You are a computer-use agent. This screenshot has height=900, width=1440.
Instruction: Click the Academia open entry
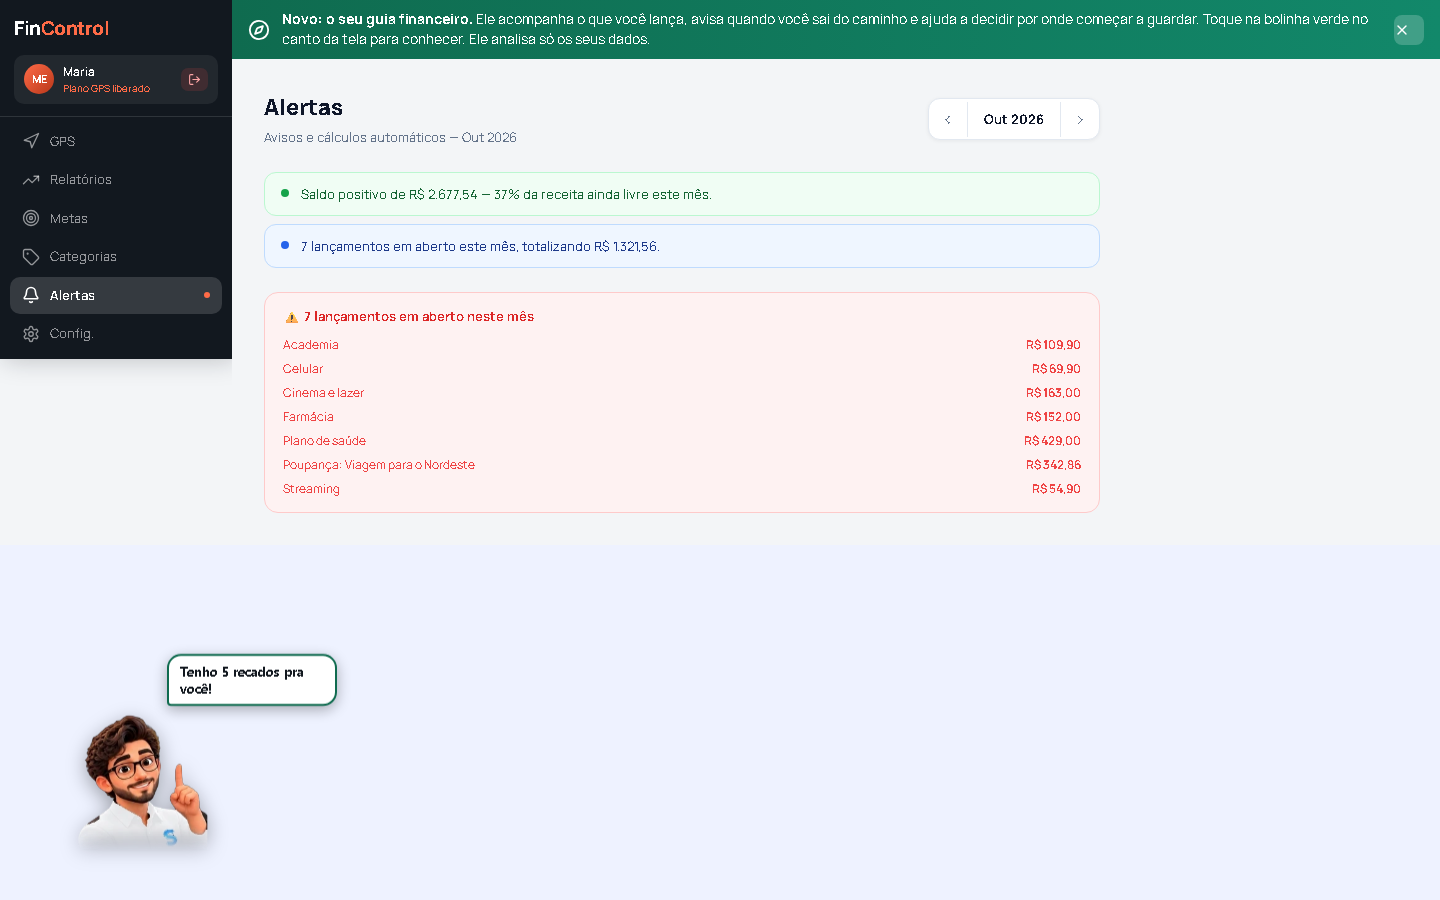coord(682,345)
